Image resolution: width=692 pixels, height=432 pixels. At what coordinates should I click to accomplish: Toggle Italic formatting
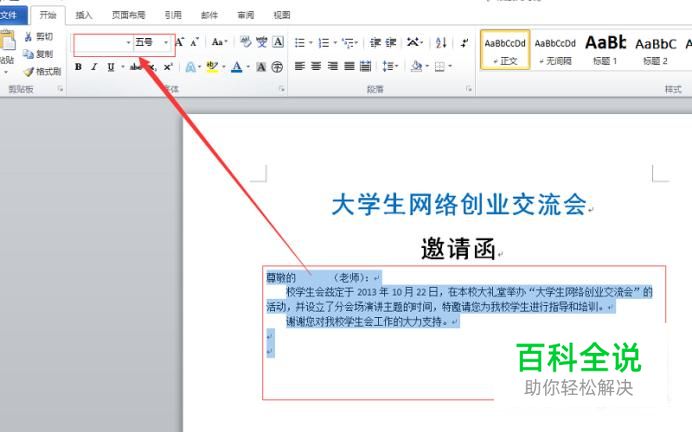(94, 67)
